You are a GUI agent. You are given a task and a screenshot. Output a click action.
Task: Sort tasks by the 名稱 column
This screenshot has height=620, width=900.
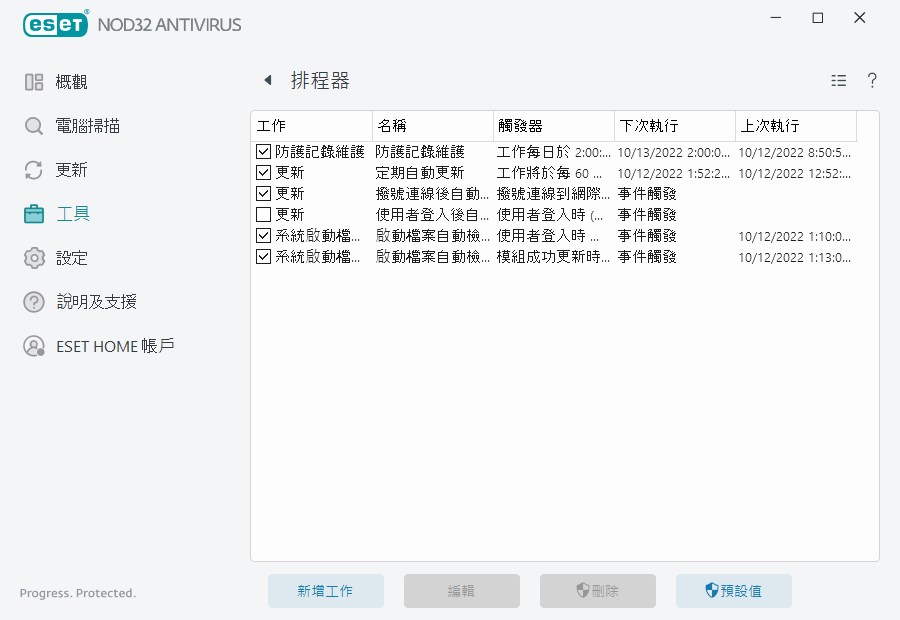430,125
